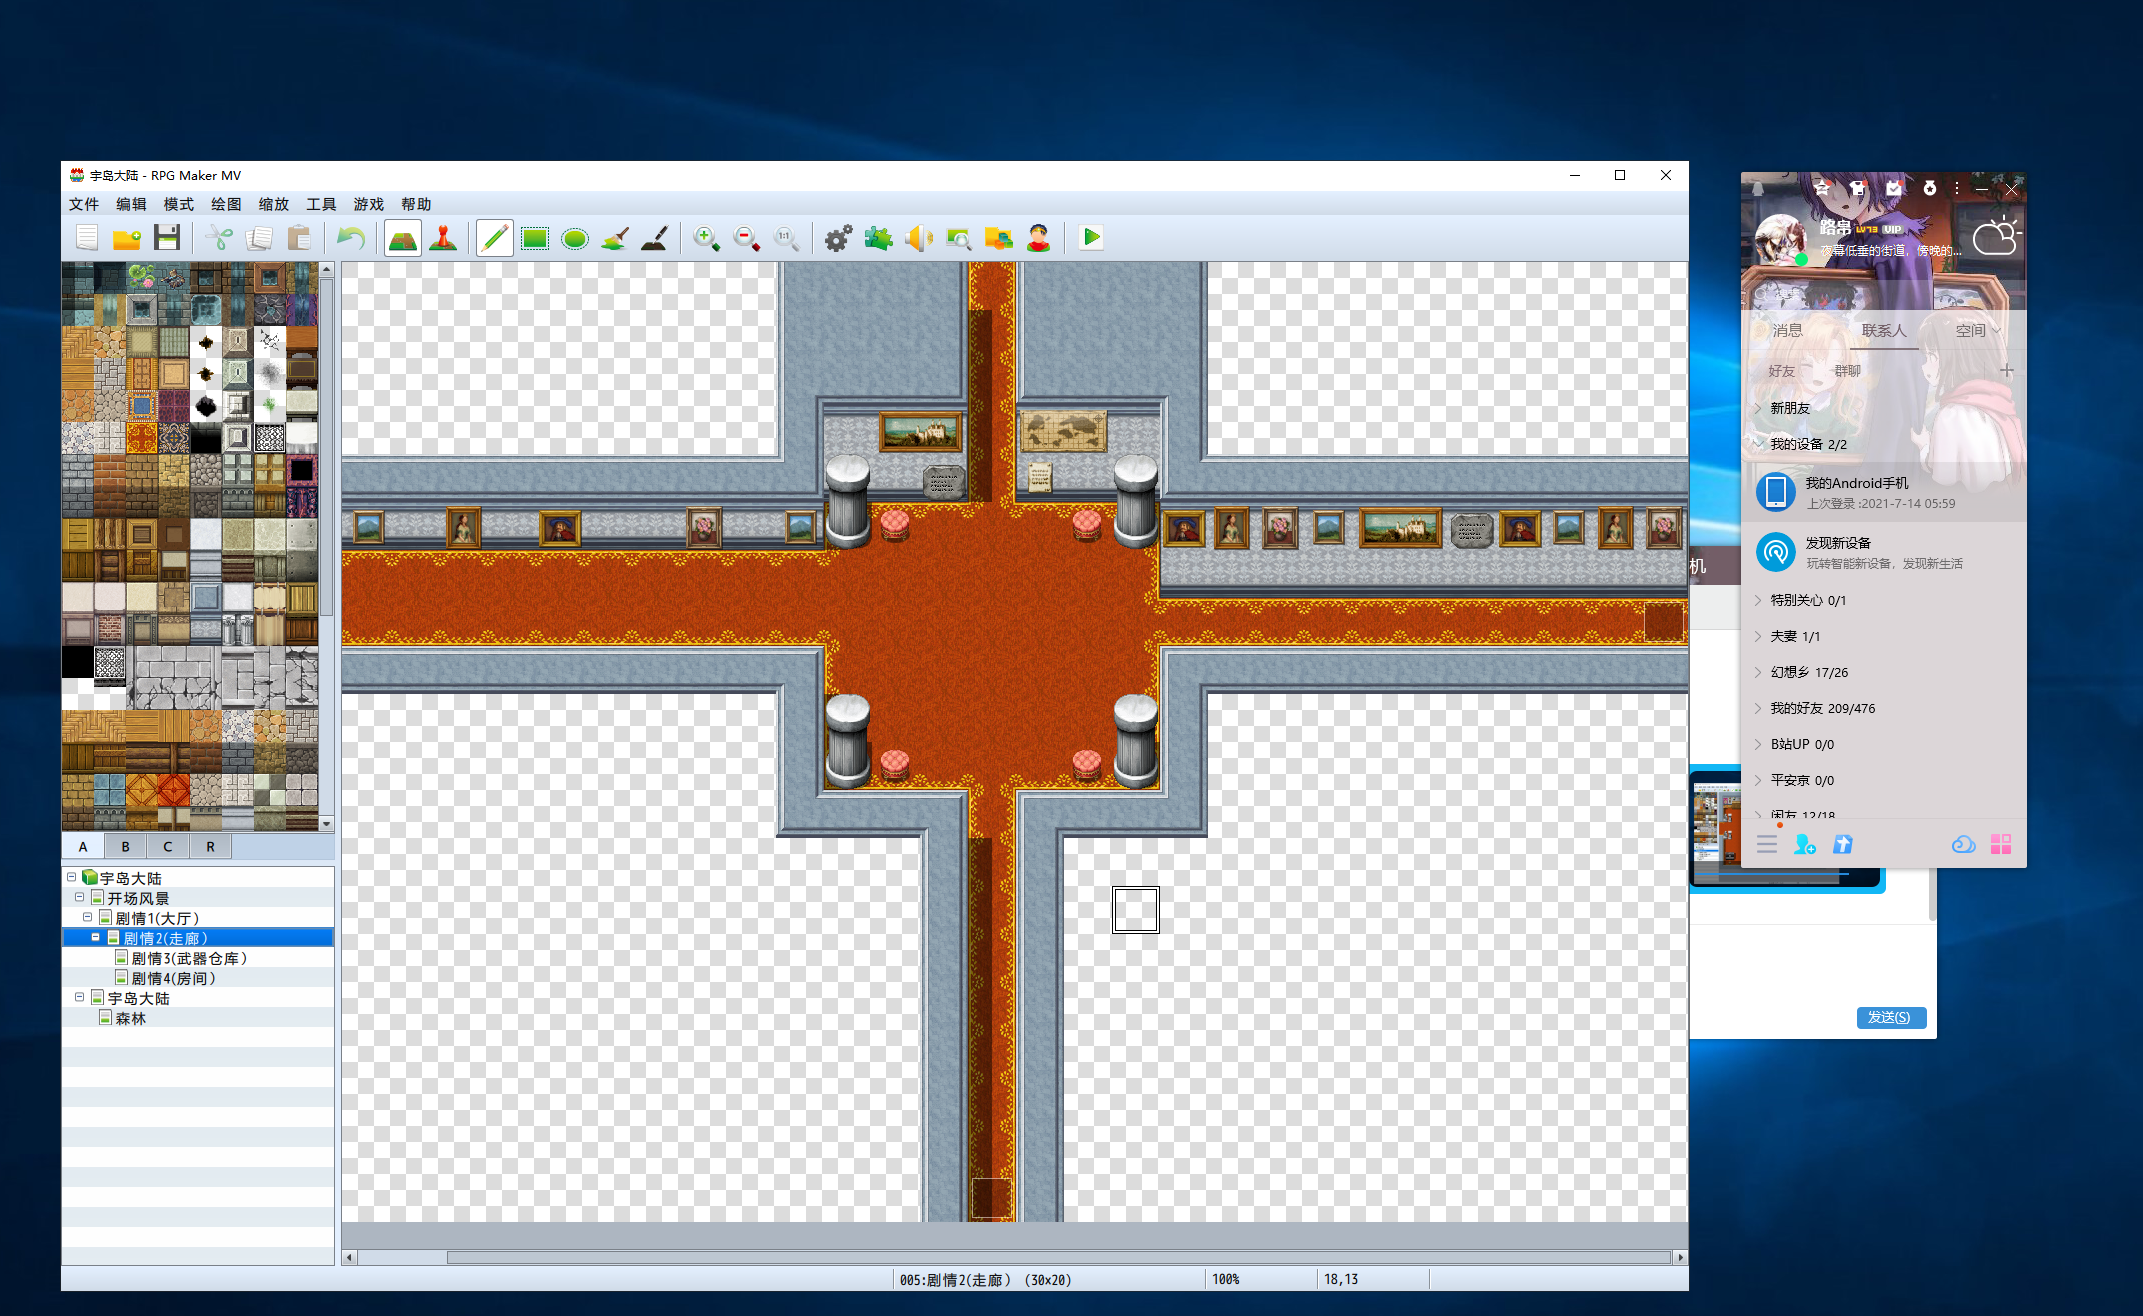
Task: Open the 文件 menu
Action: (x=84, y=204)
